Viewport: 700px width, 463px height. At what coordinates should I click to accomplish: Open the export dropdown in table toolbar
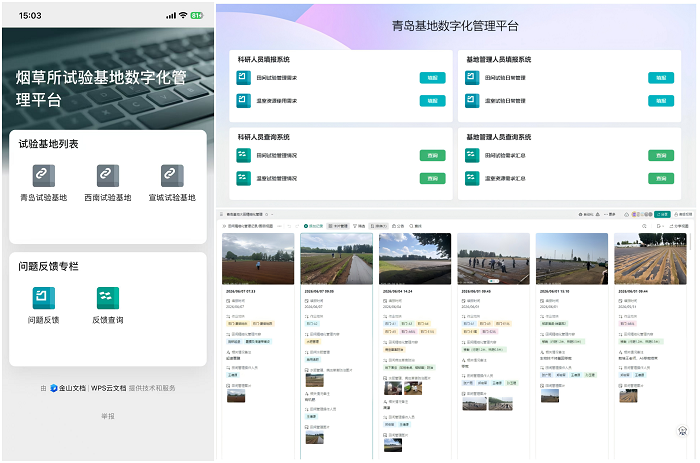click(x=660, y=226)
